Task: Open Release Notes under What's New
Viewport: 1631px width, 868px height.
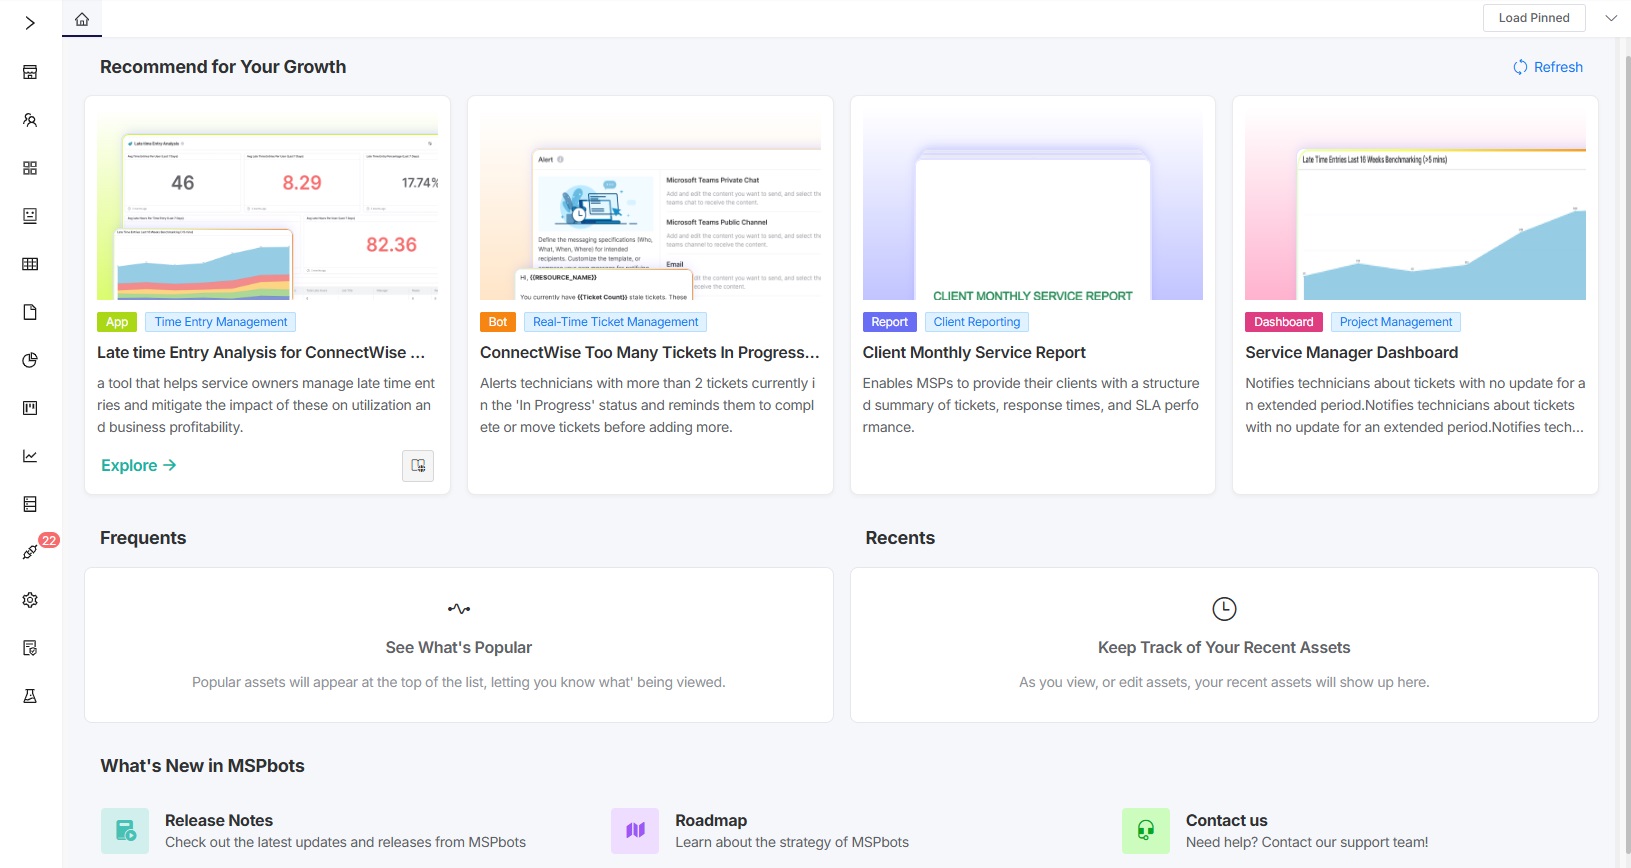Action: coord(219,820)
